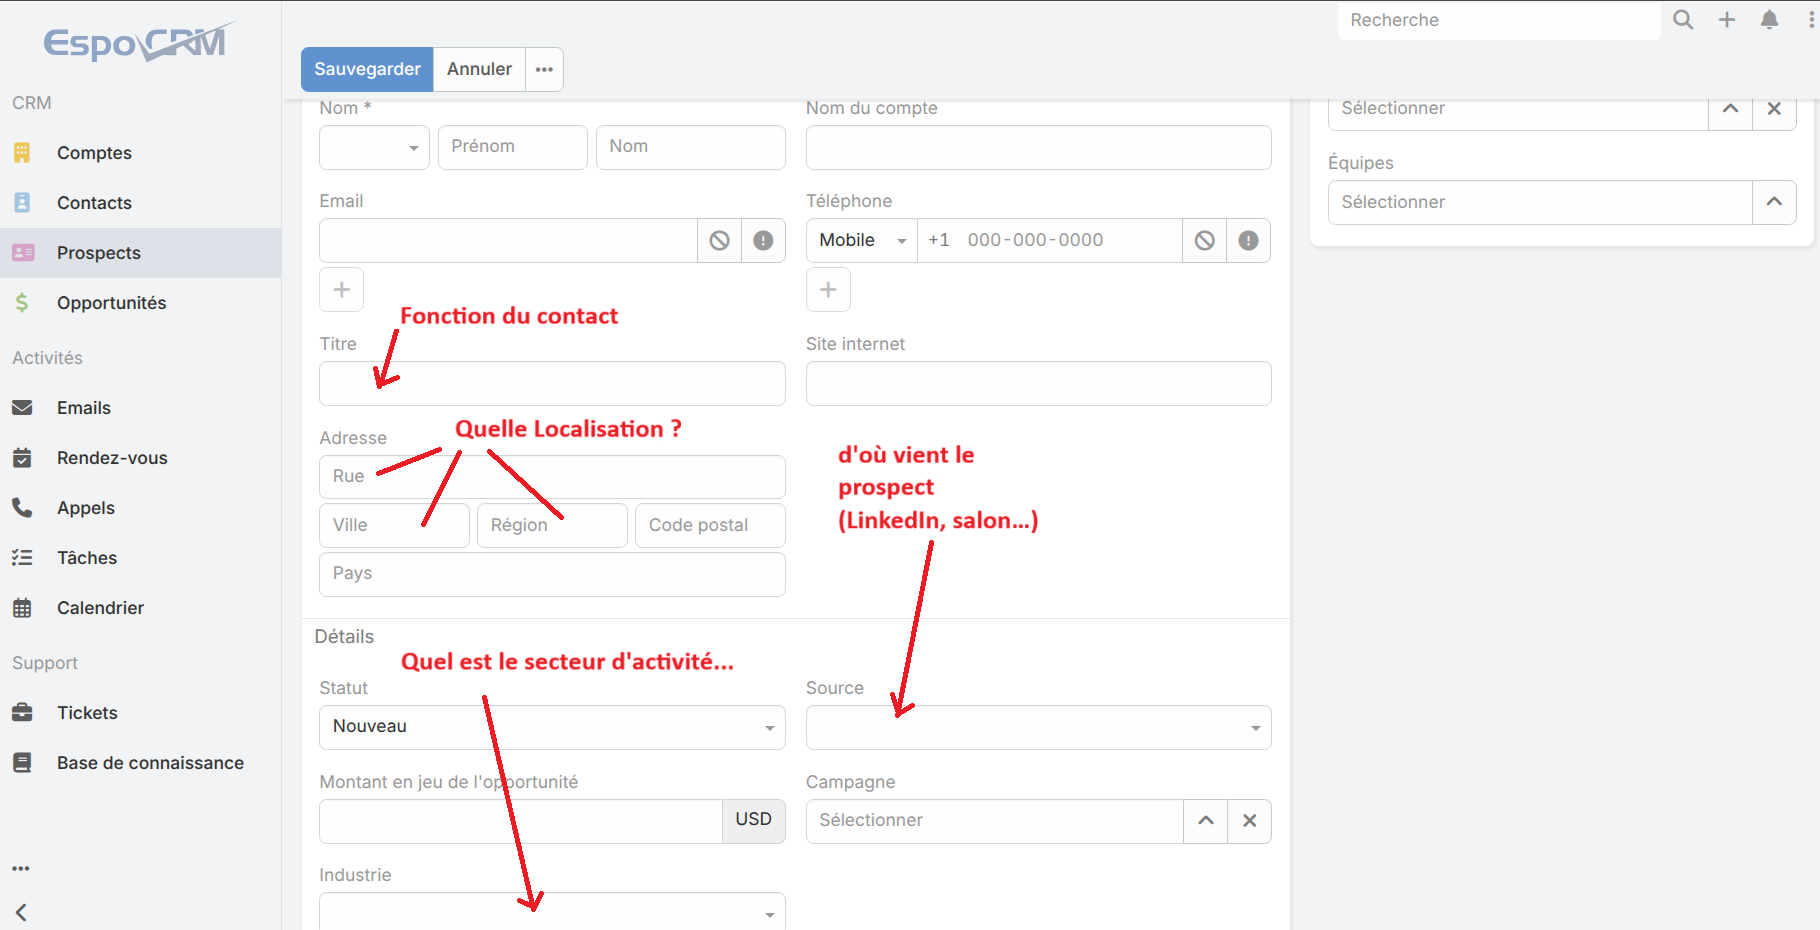Open the three-dot sidebar more menu
This screenshot has width=1820, height=930.
coord(21,868)
